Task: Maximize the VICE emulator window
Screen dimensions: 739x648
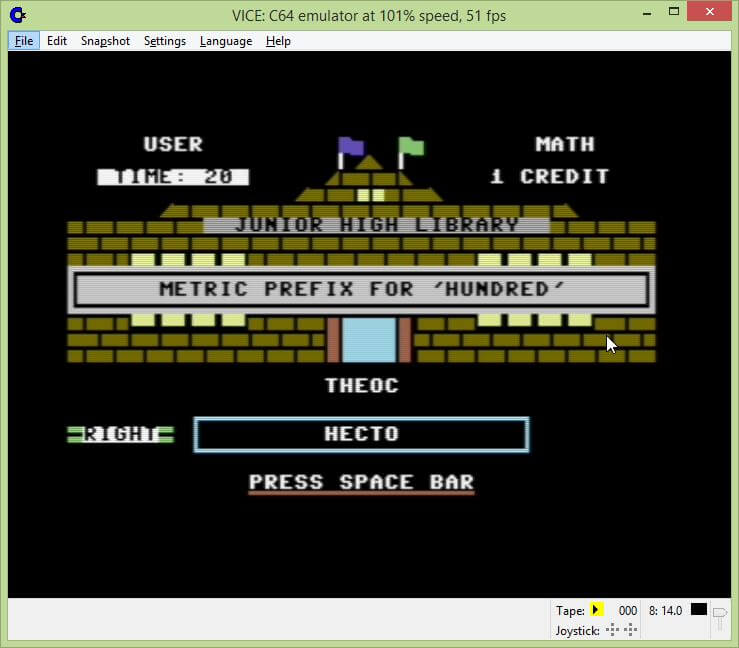Action: click(x=674, y=12)
